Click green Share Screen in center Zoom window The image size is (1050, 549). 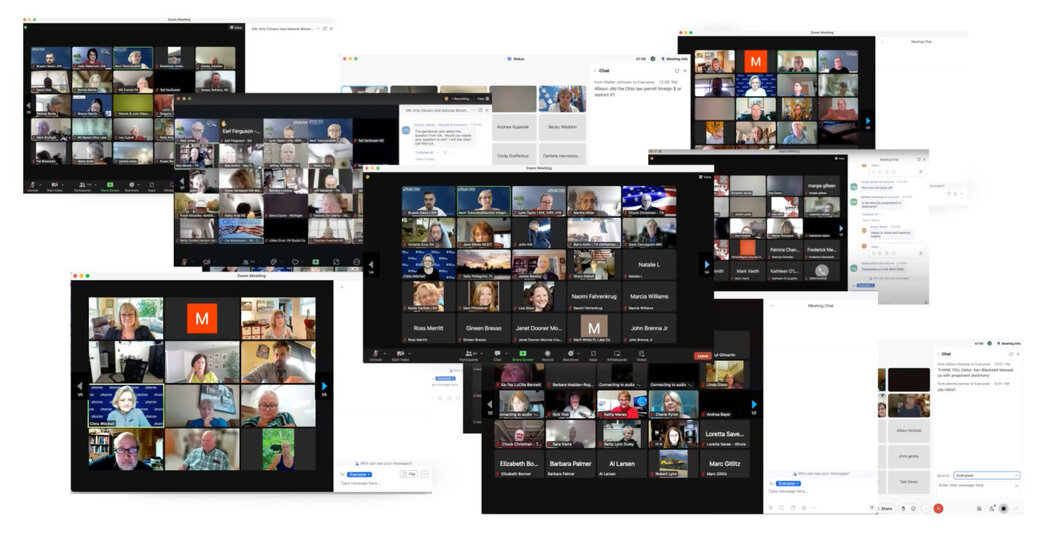click(523, 356)
